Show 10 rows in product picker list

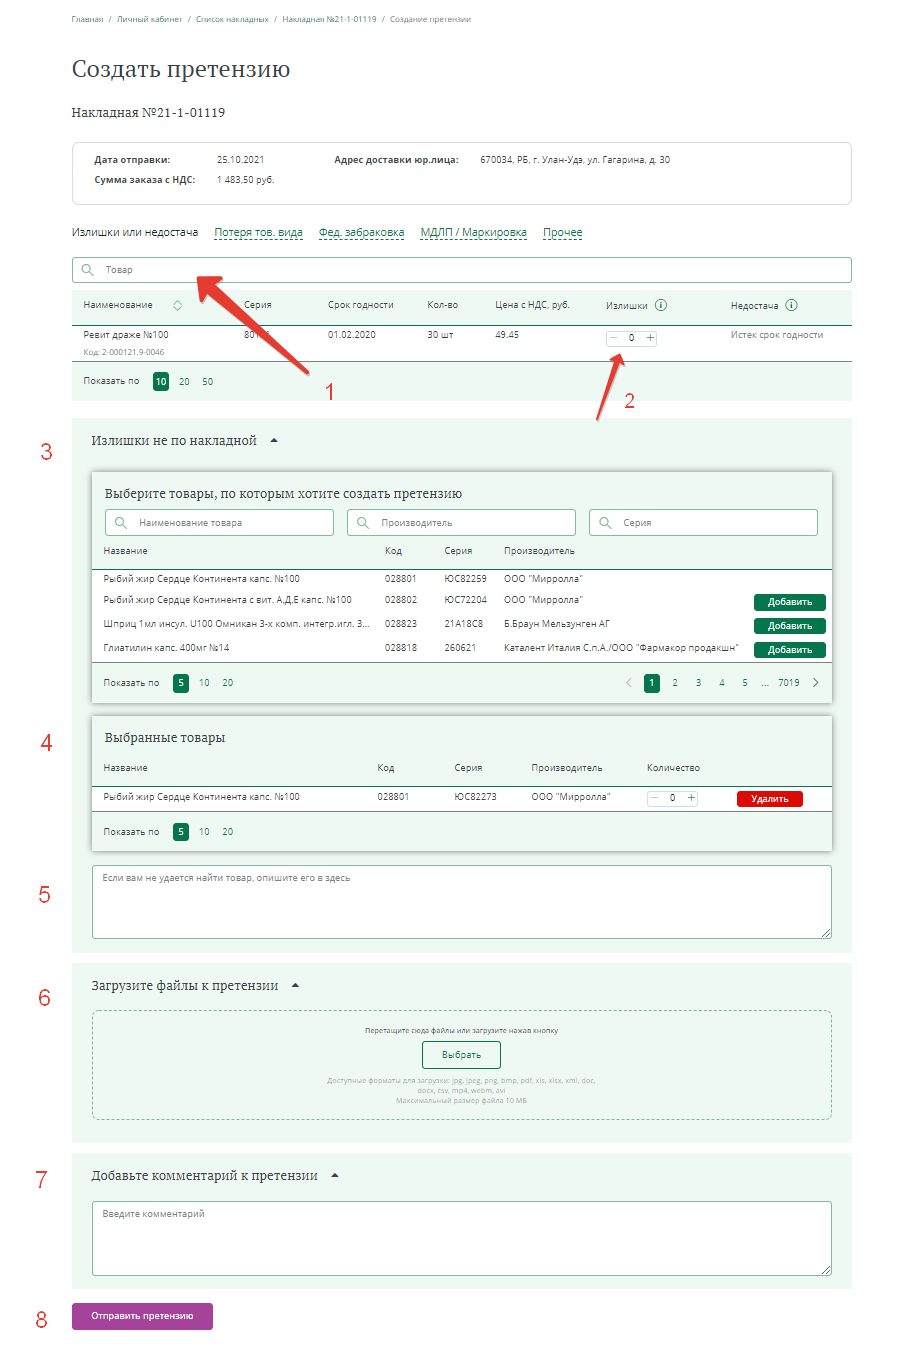click(x=204, y=683)
